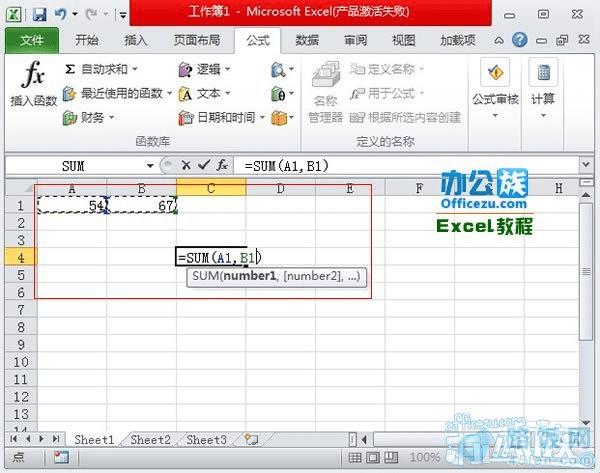Go to the next sheet tab
This screenshot has height=473, width=600.
pyautogui.click(x=41, y=439)
